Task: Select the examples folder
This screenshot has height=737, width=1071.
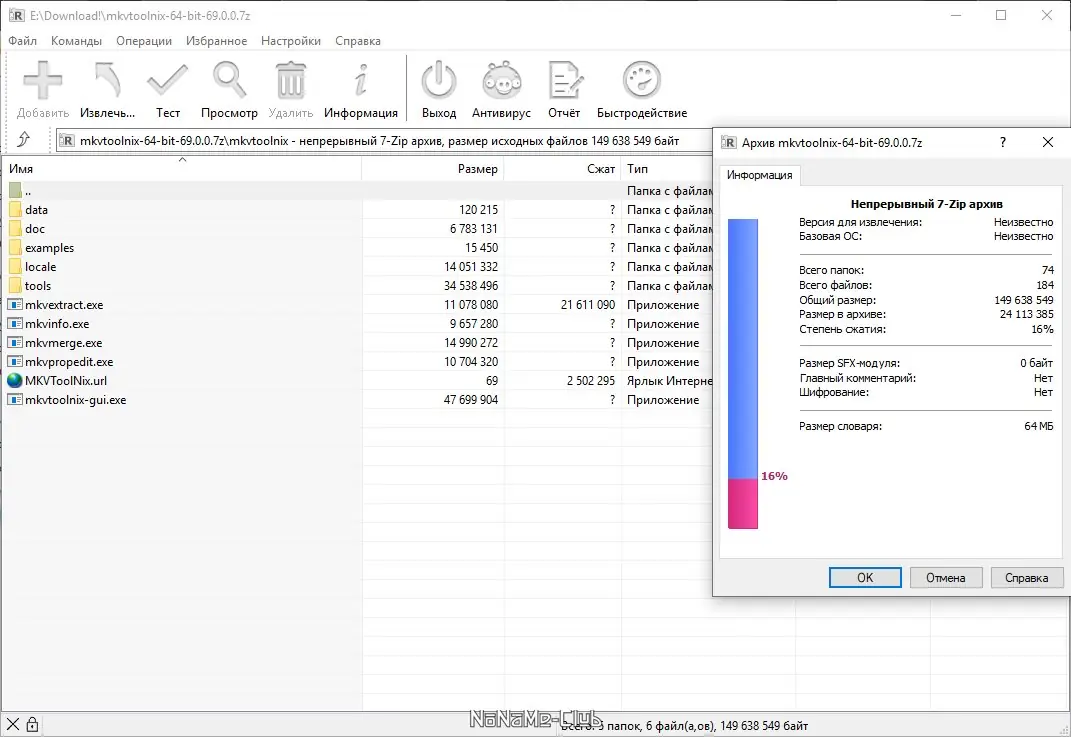Action: (49, 248)
